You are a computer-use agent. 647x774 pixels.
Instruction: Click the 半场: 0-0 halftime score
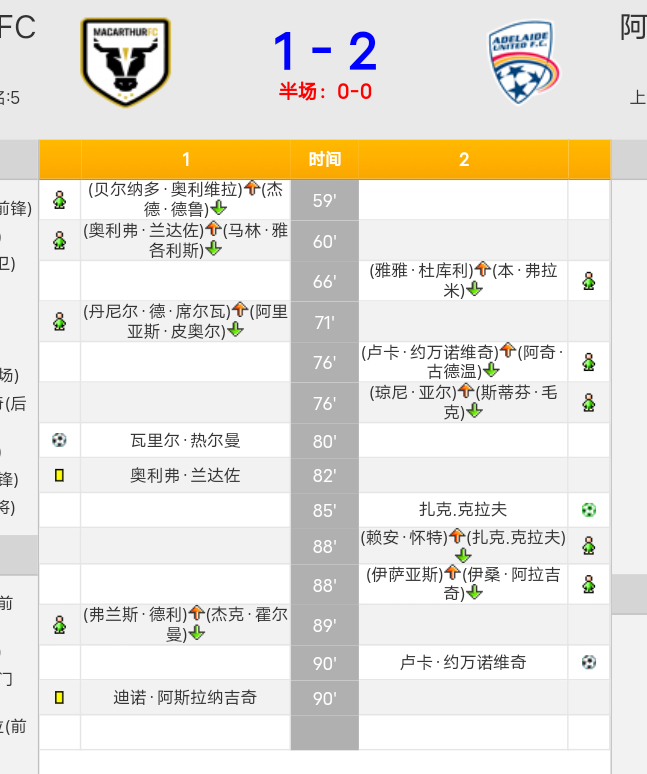coord(325,92)
